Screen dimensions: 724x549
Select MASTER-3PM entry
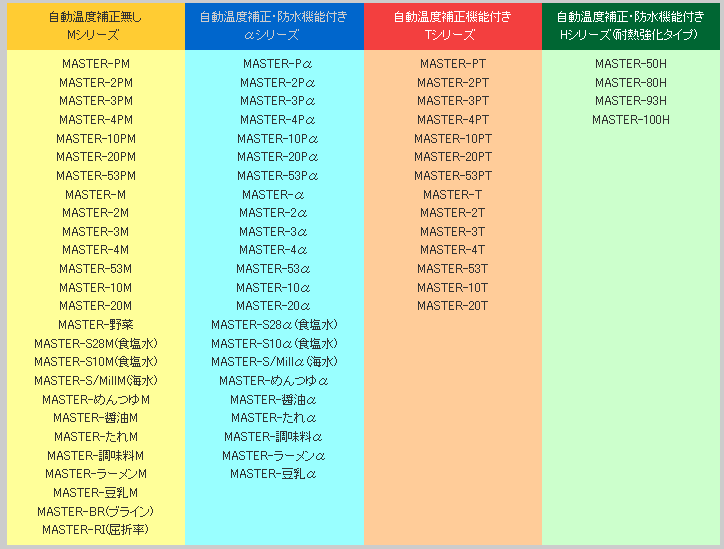(96, 101)
